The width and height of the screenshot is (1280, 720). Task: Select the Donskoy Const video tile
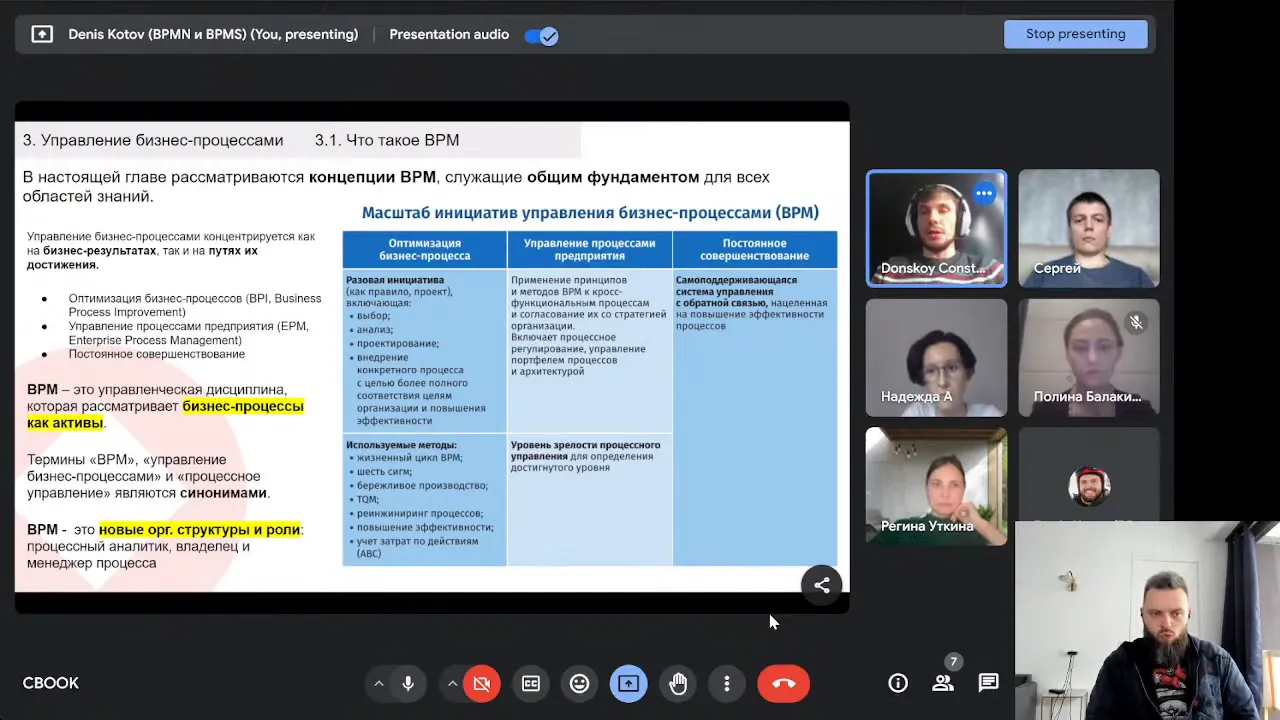point(936,228)
